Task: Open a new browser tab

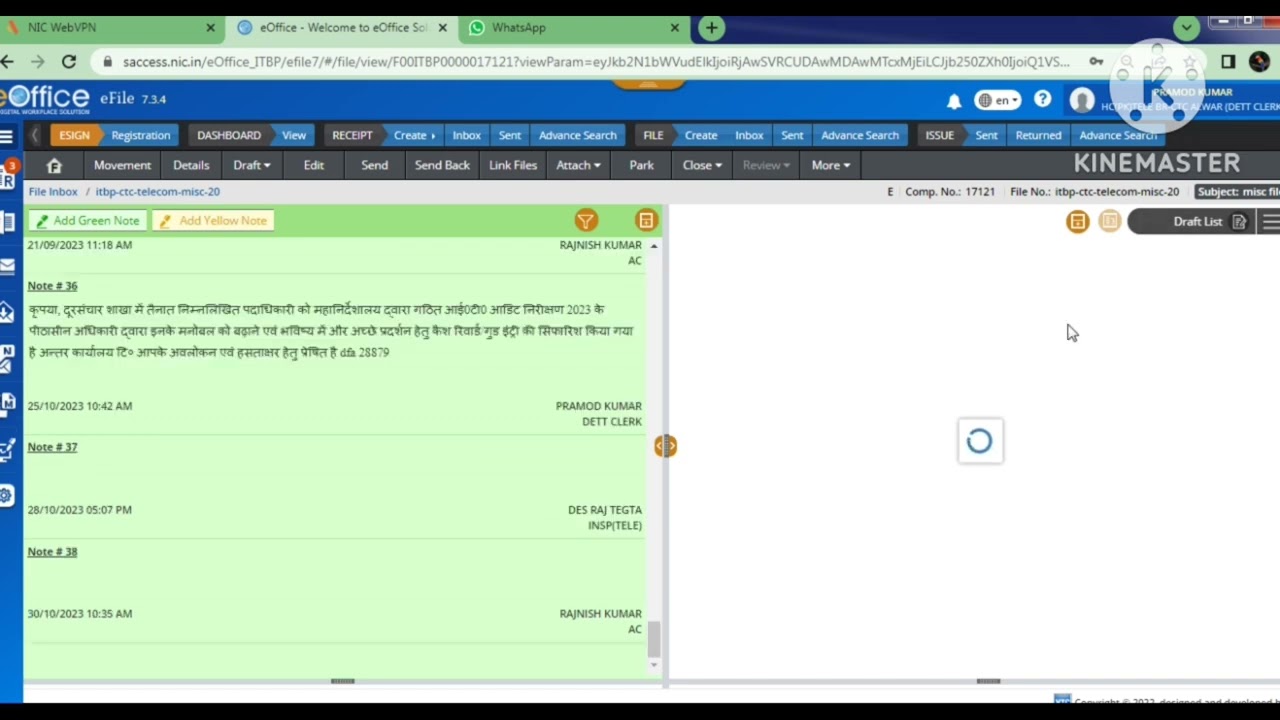Action: click(711, 28)
